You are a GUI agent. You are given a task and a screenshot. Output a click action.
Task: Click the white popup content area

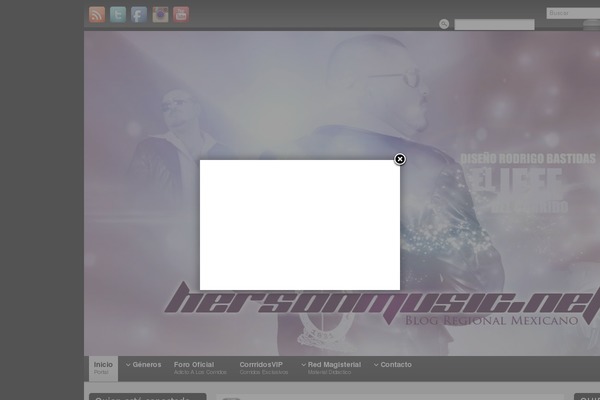[x=300, y=225]
